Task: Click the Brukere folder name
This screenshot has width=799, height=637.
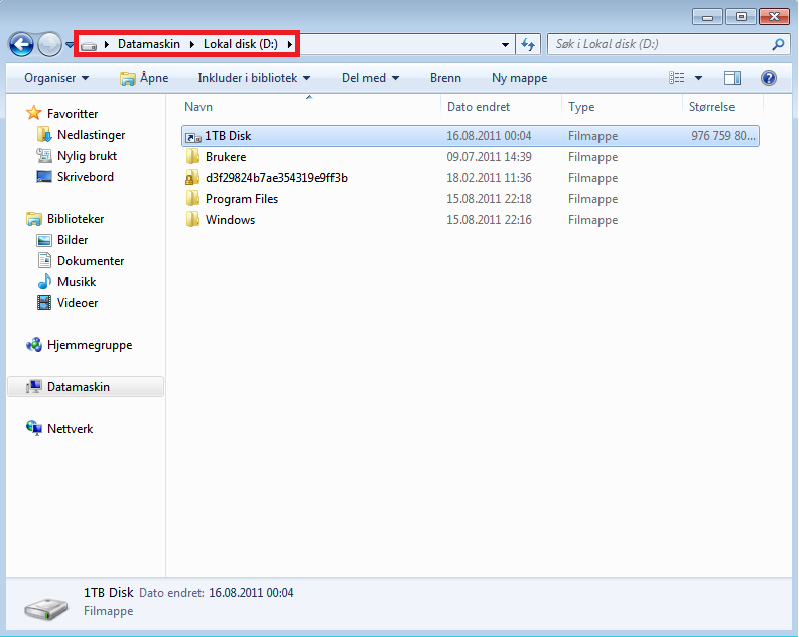Action: 226,157
